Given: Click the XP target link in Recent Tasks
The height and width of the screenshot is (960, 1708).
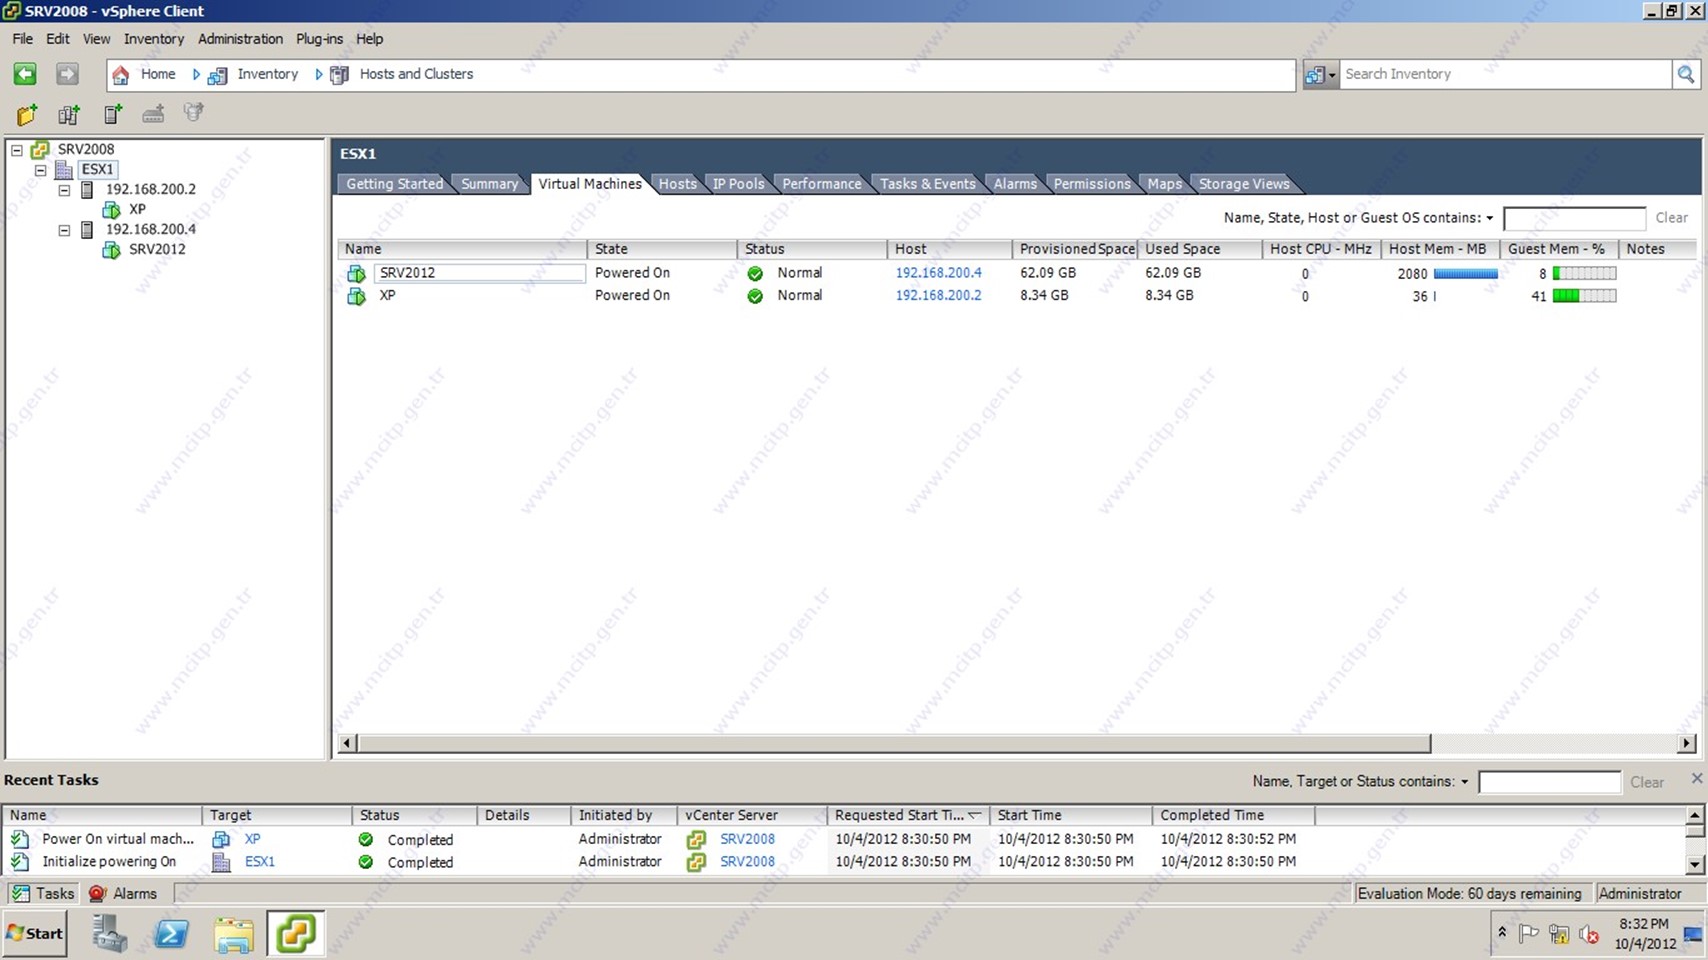Looking at the screenshot, I should point(252,840).
